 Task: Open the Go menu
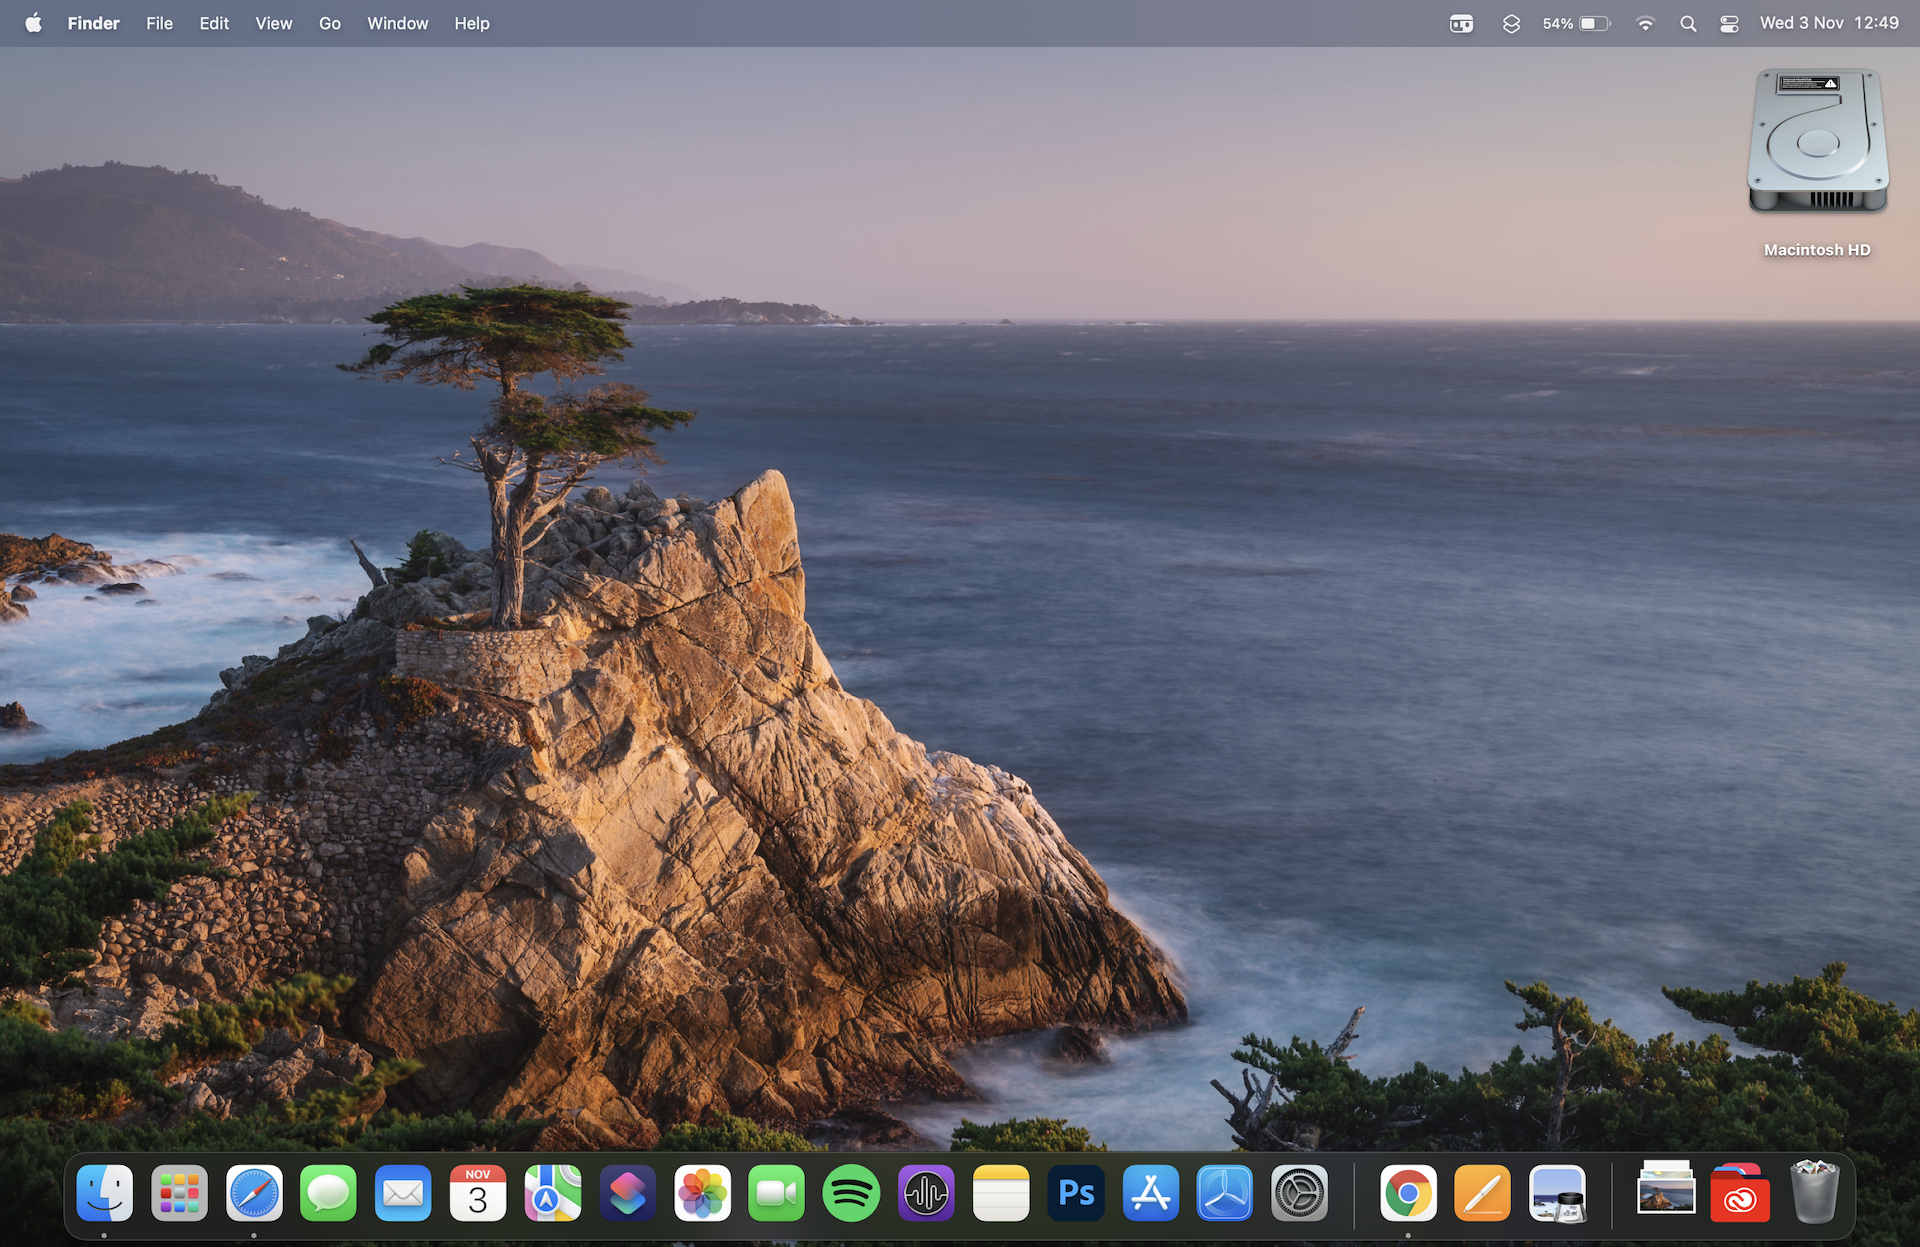pos(329,23)
